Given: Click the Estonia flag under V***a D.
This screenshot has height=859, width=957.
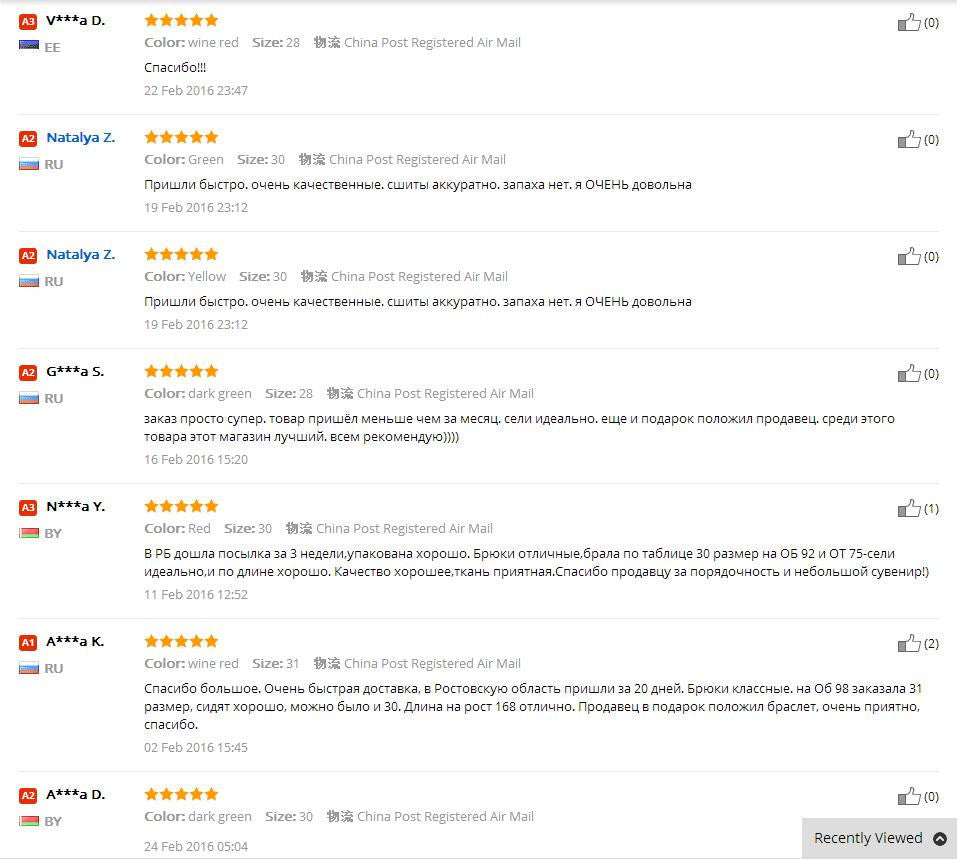Looking at the screenshot, I should point(28,46).
